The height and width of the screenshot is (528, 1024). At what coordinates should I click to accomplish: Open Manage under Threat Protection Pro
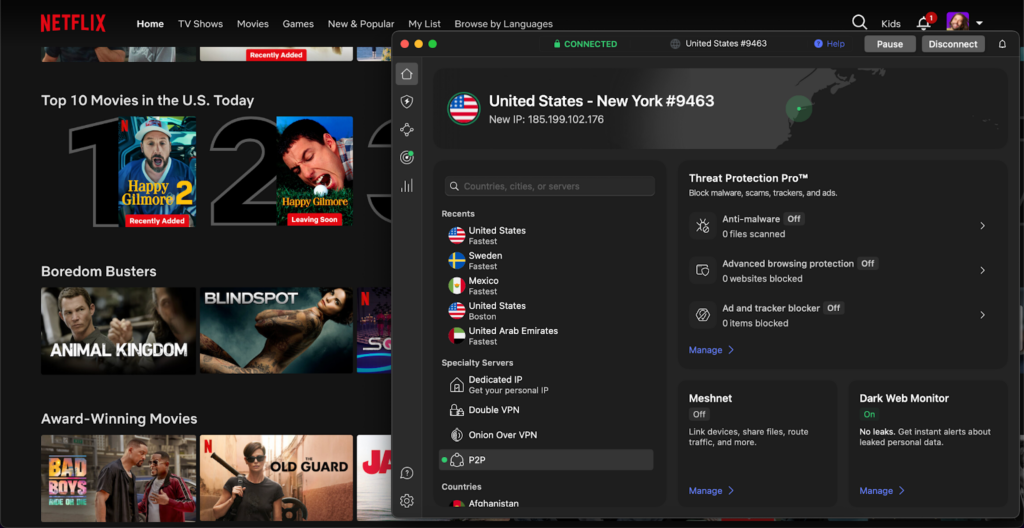pyautogui.click(x=711, y=350)
